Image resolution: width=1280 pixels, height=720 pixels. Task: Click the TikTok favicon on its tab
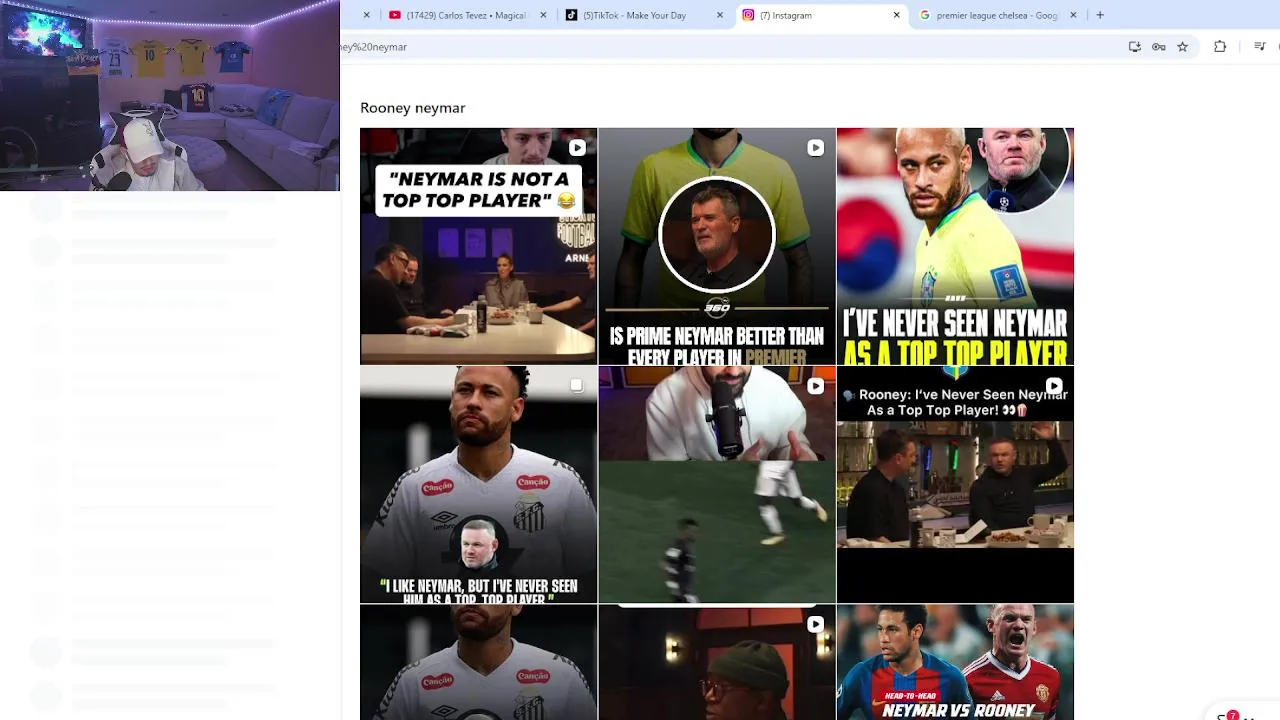(x=571, y=15)
